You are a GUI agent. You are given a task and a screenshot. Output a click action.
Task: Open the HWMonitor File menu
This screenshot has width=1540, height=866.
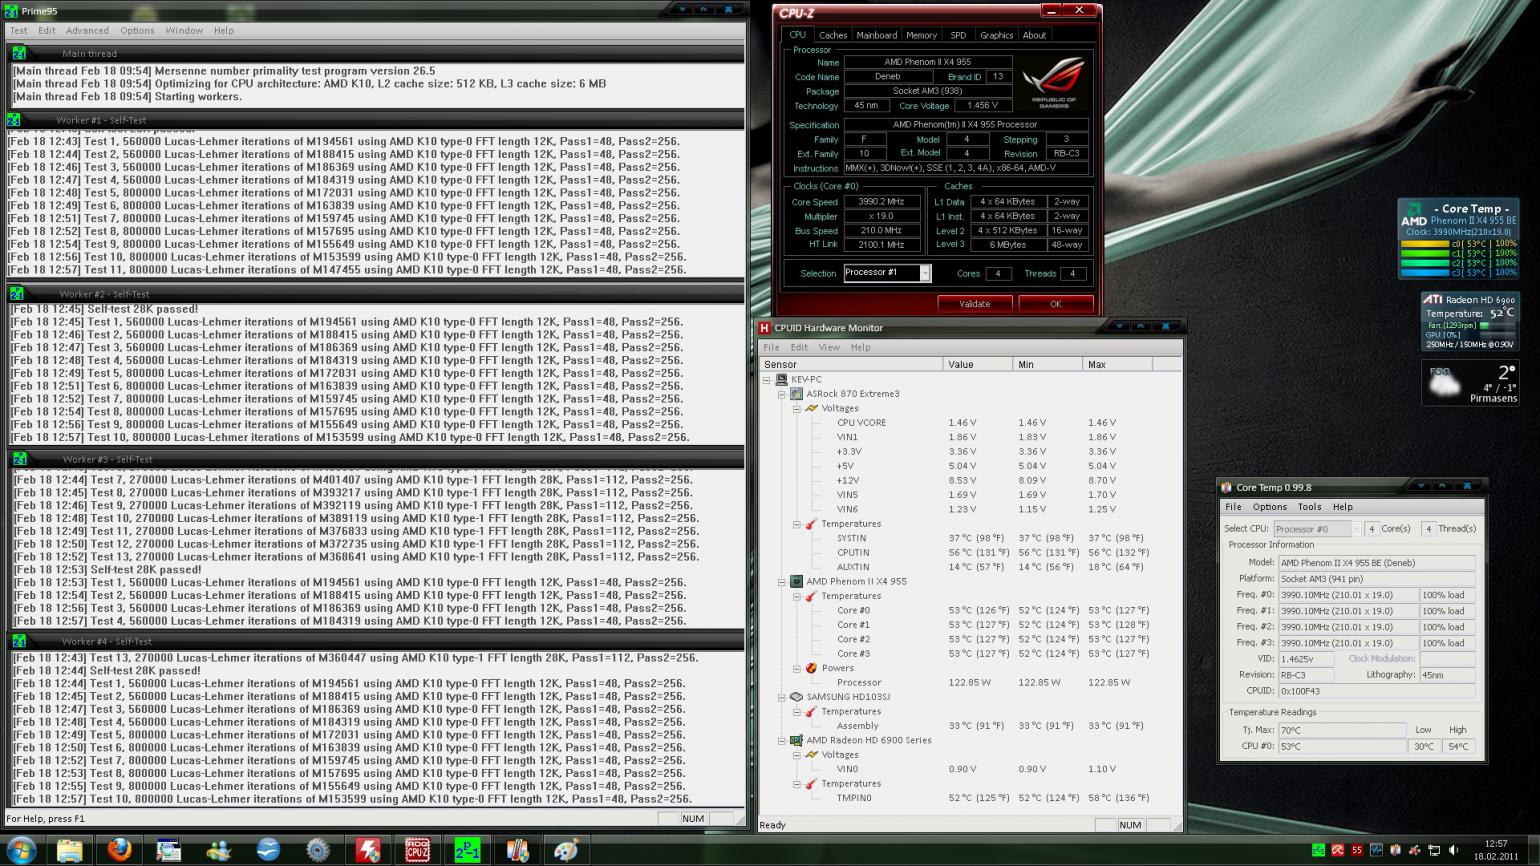771,347
